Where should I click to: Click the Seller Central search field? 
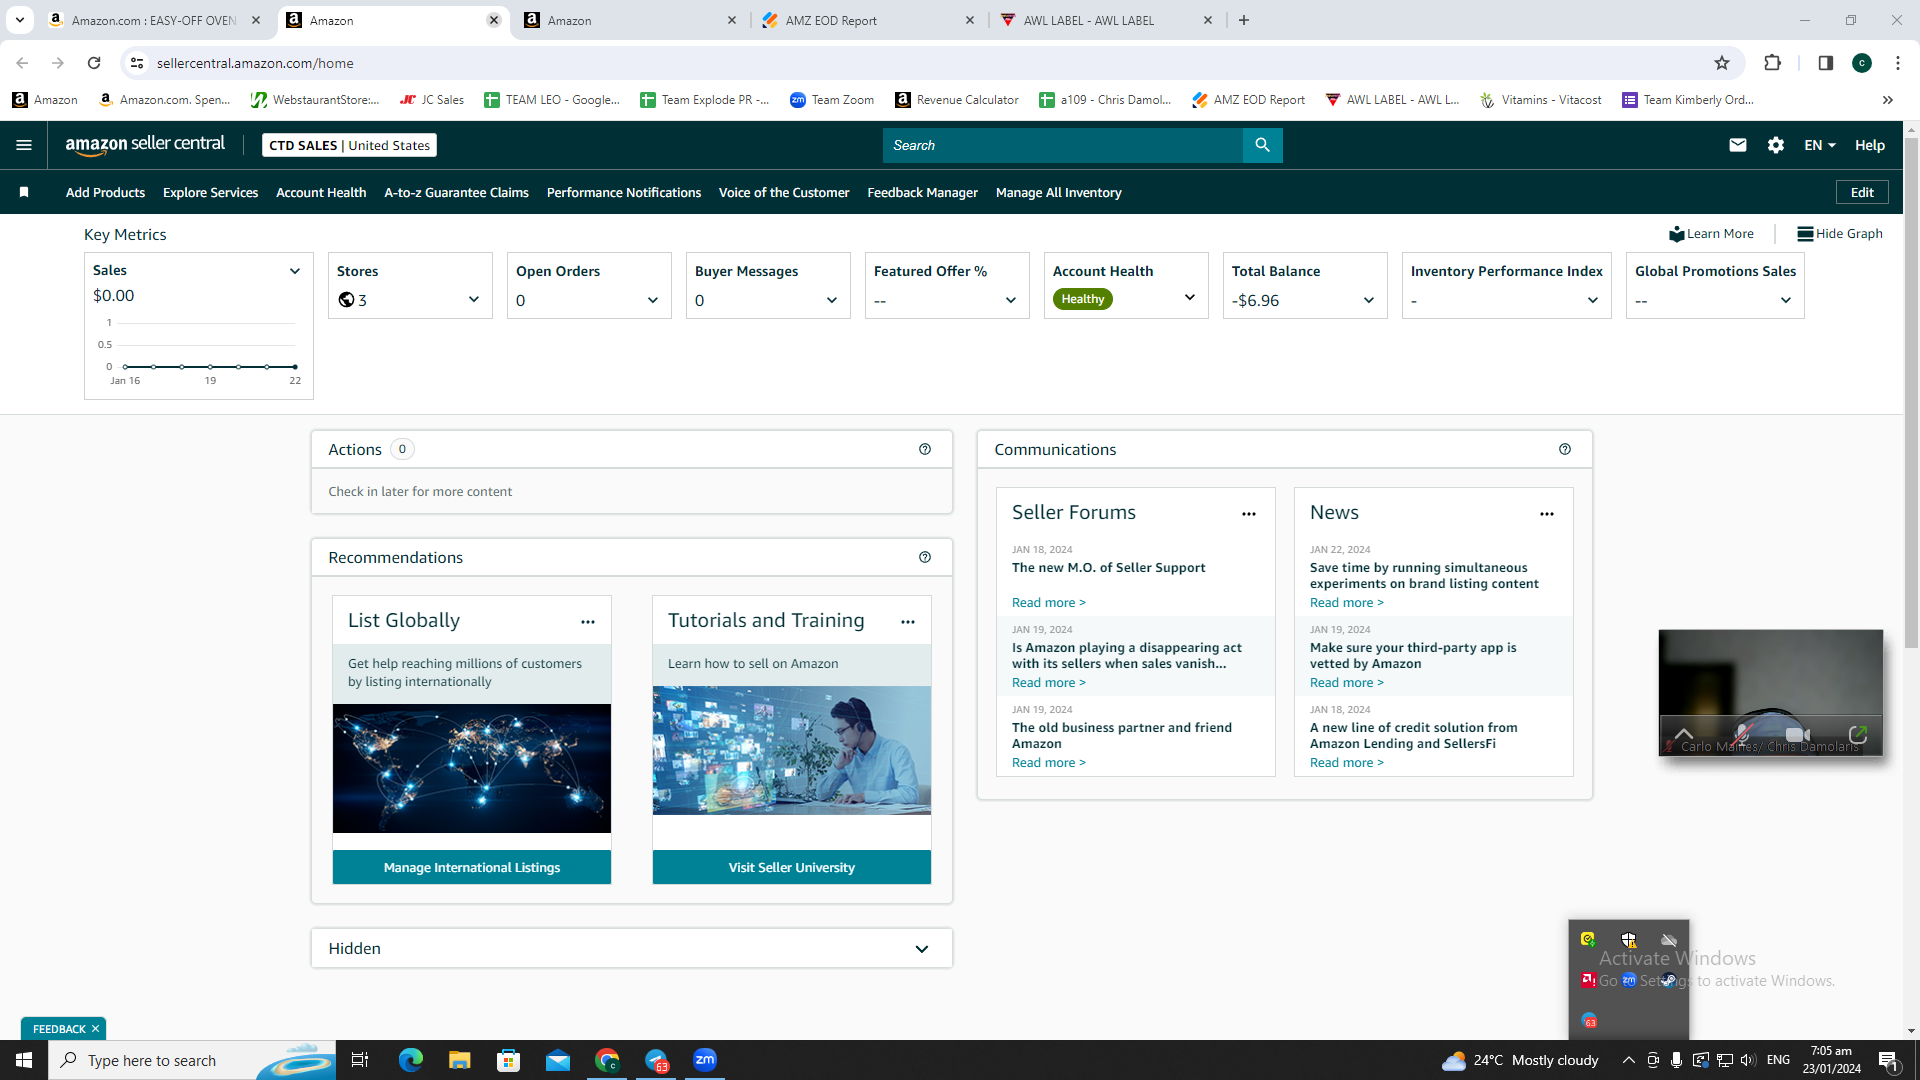click(x=1063, y=145)
